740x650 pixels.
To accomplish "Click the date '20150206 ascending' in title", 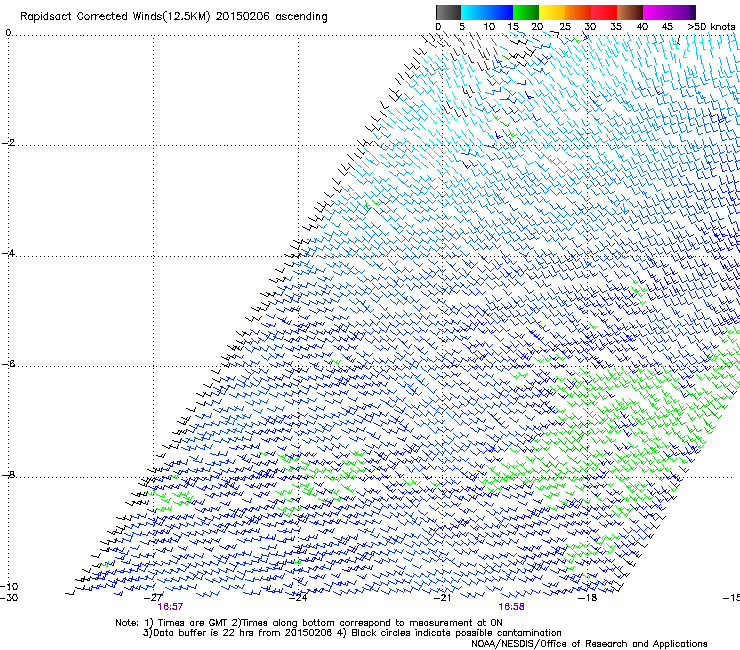I will (271, 16).
